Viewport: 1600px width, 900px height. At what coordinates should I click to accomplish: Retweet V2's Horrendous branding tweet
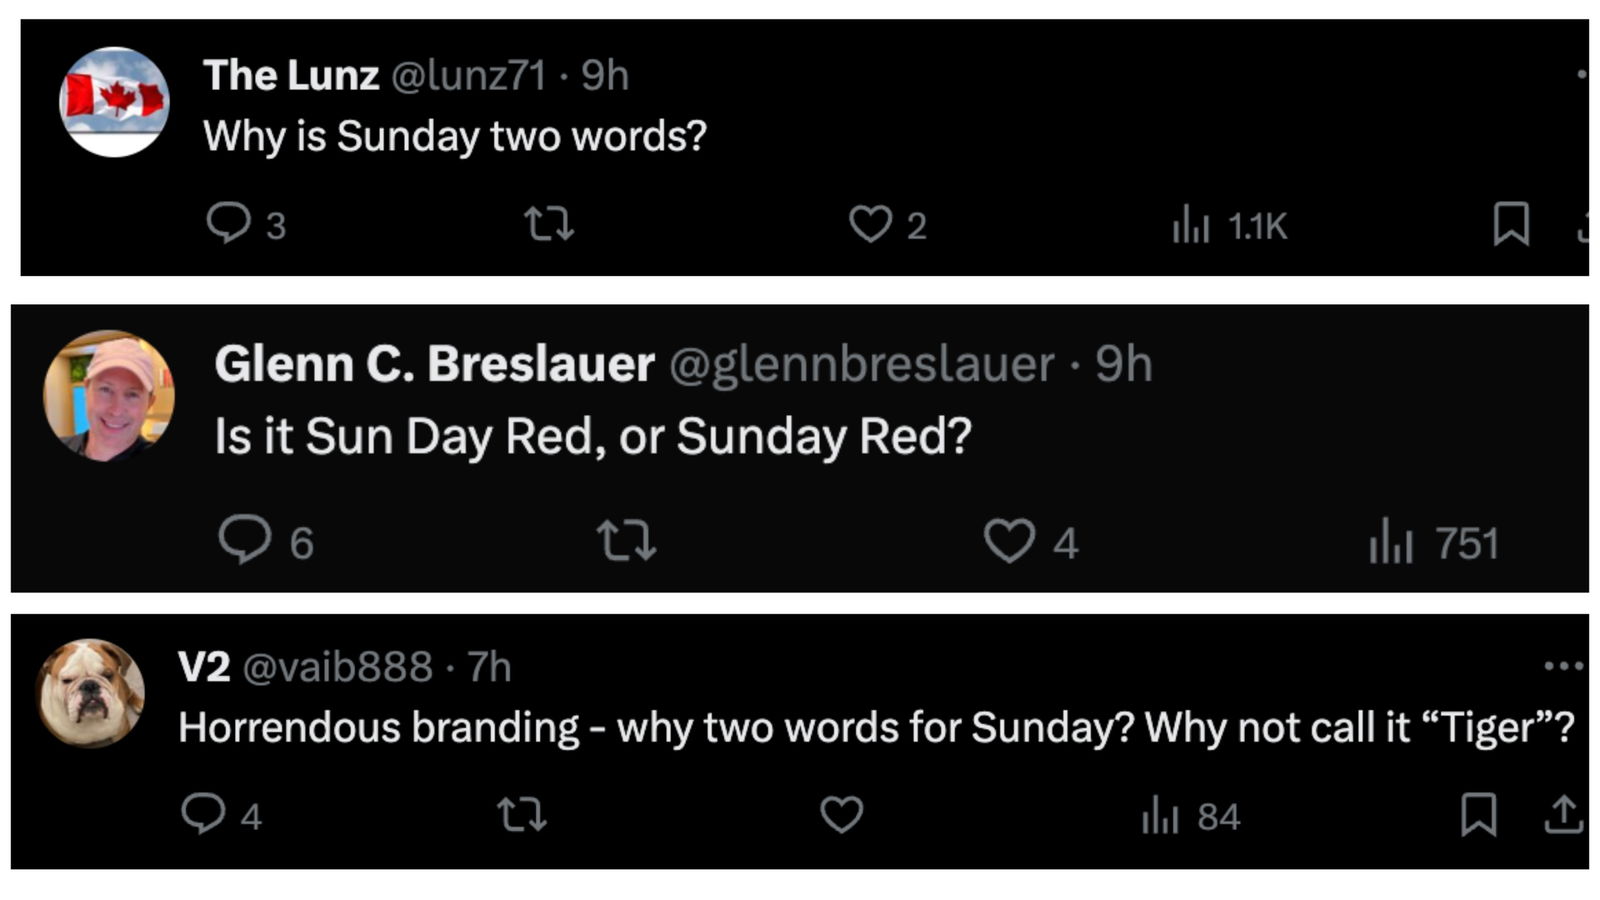coord(522,815)
